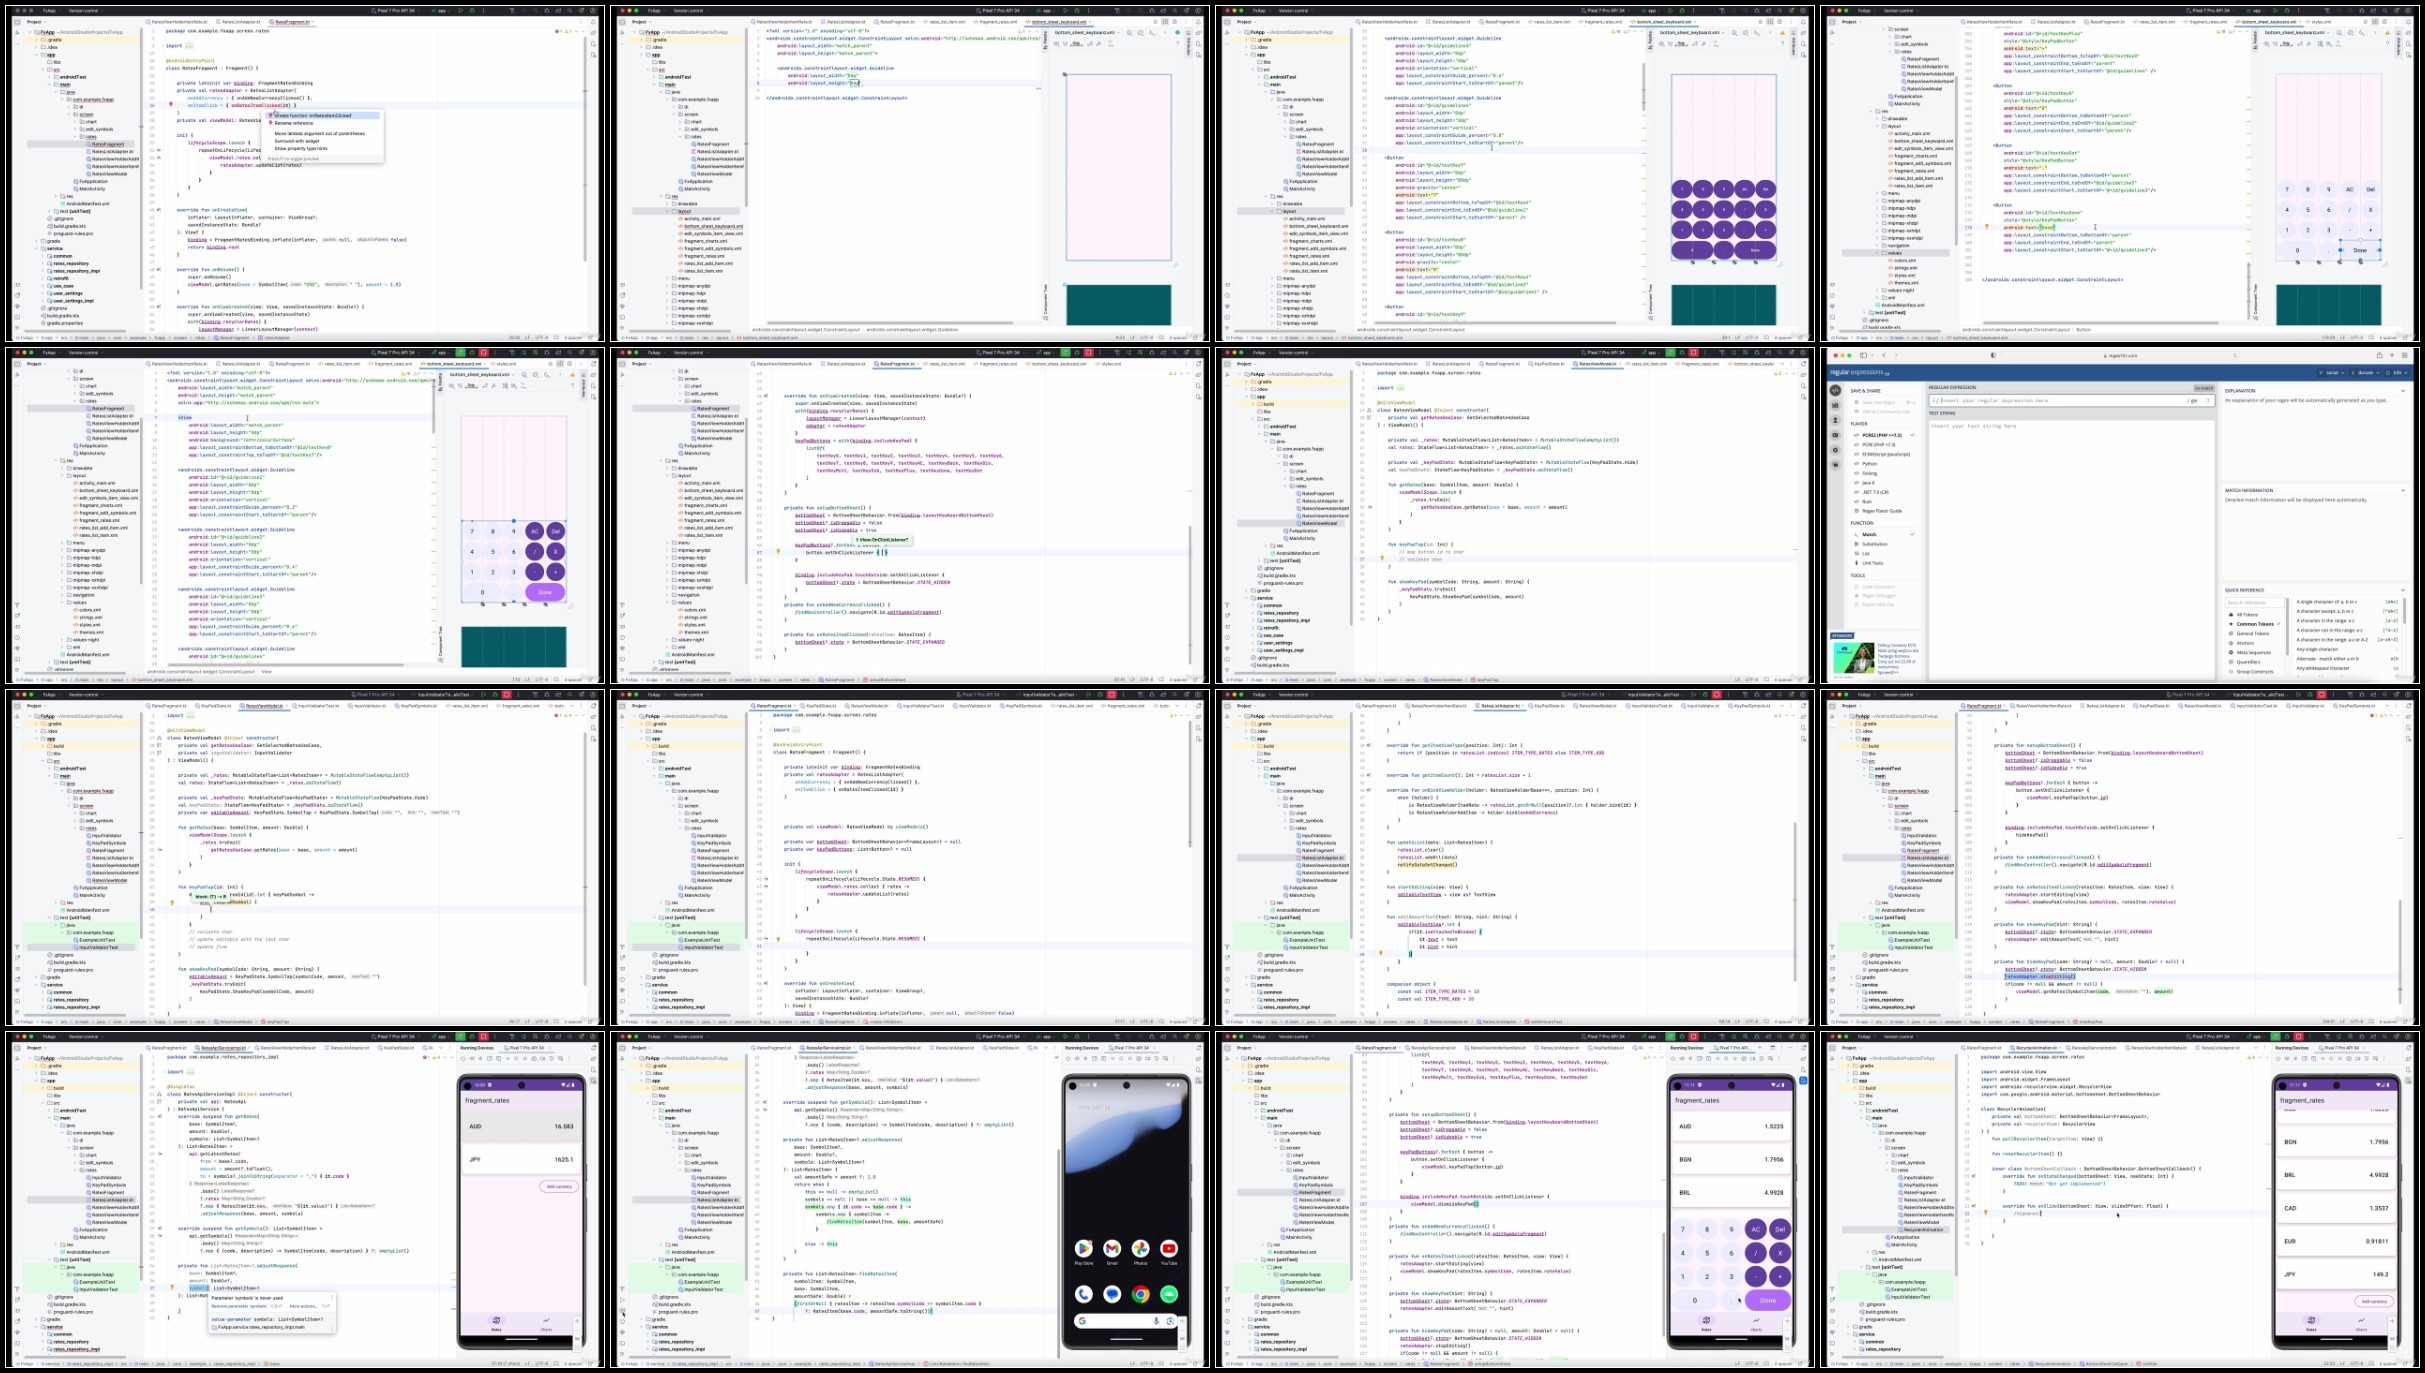Screen dimensions: 2425x1373
Task: Tap the "EUR 0.91811" row in the emulator list
Action: [x=2336, y=1241]
